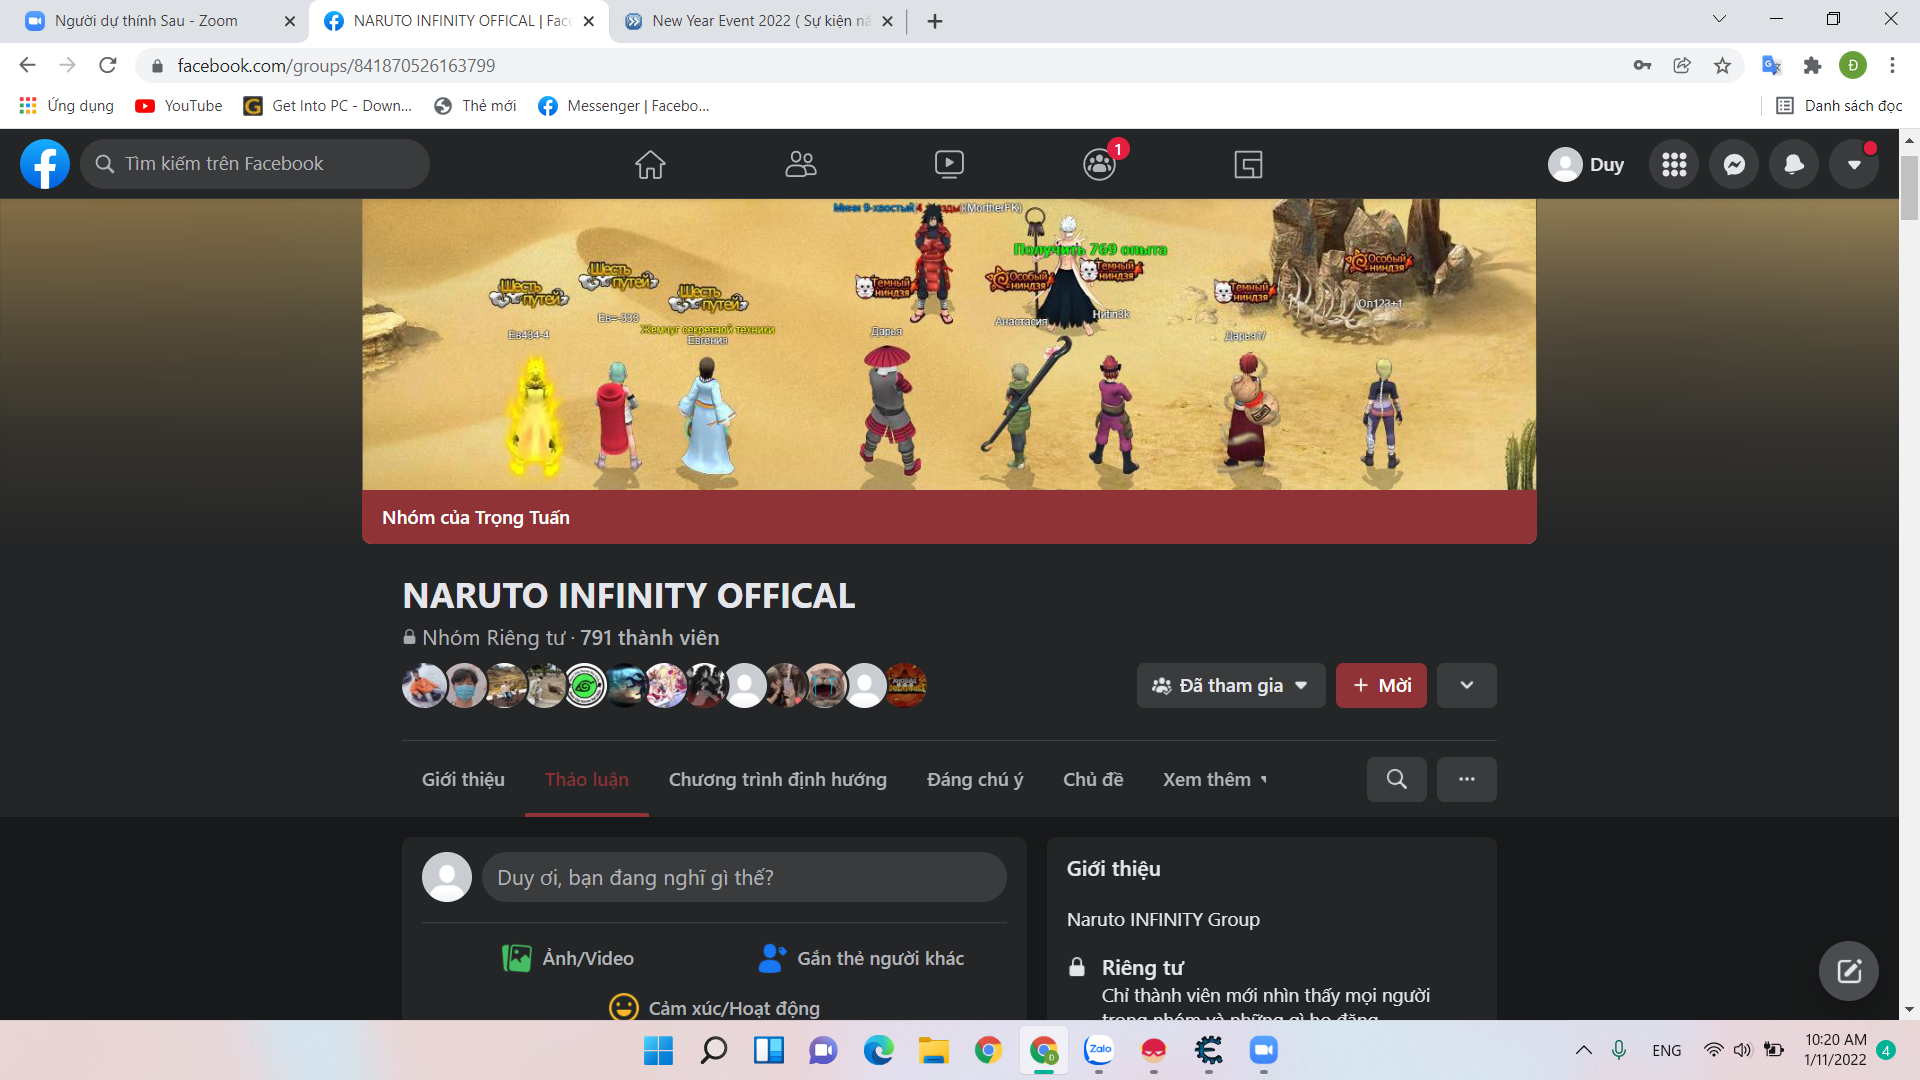Open YouTube bookmark
The width and height of the screenshot is (1920, 1080).
coord(179,106)
